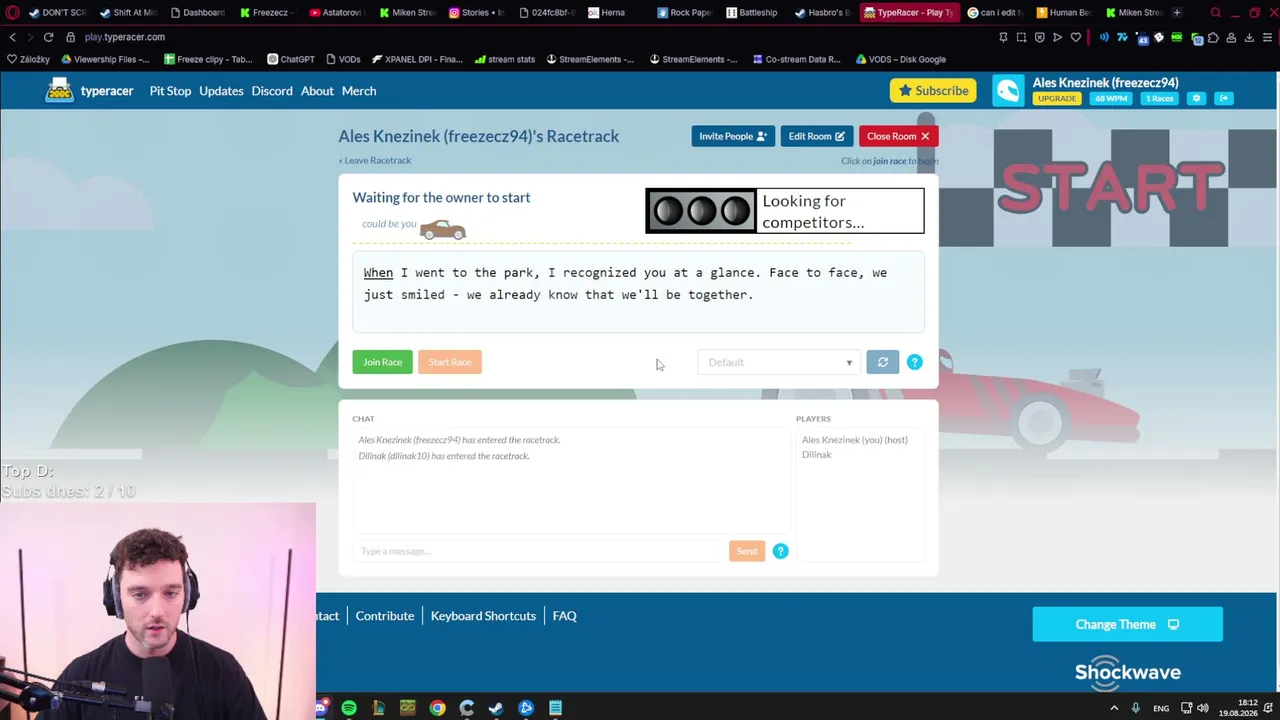
Task: Open the About page
Action: 317,91
